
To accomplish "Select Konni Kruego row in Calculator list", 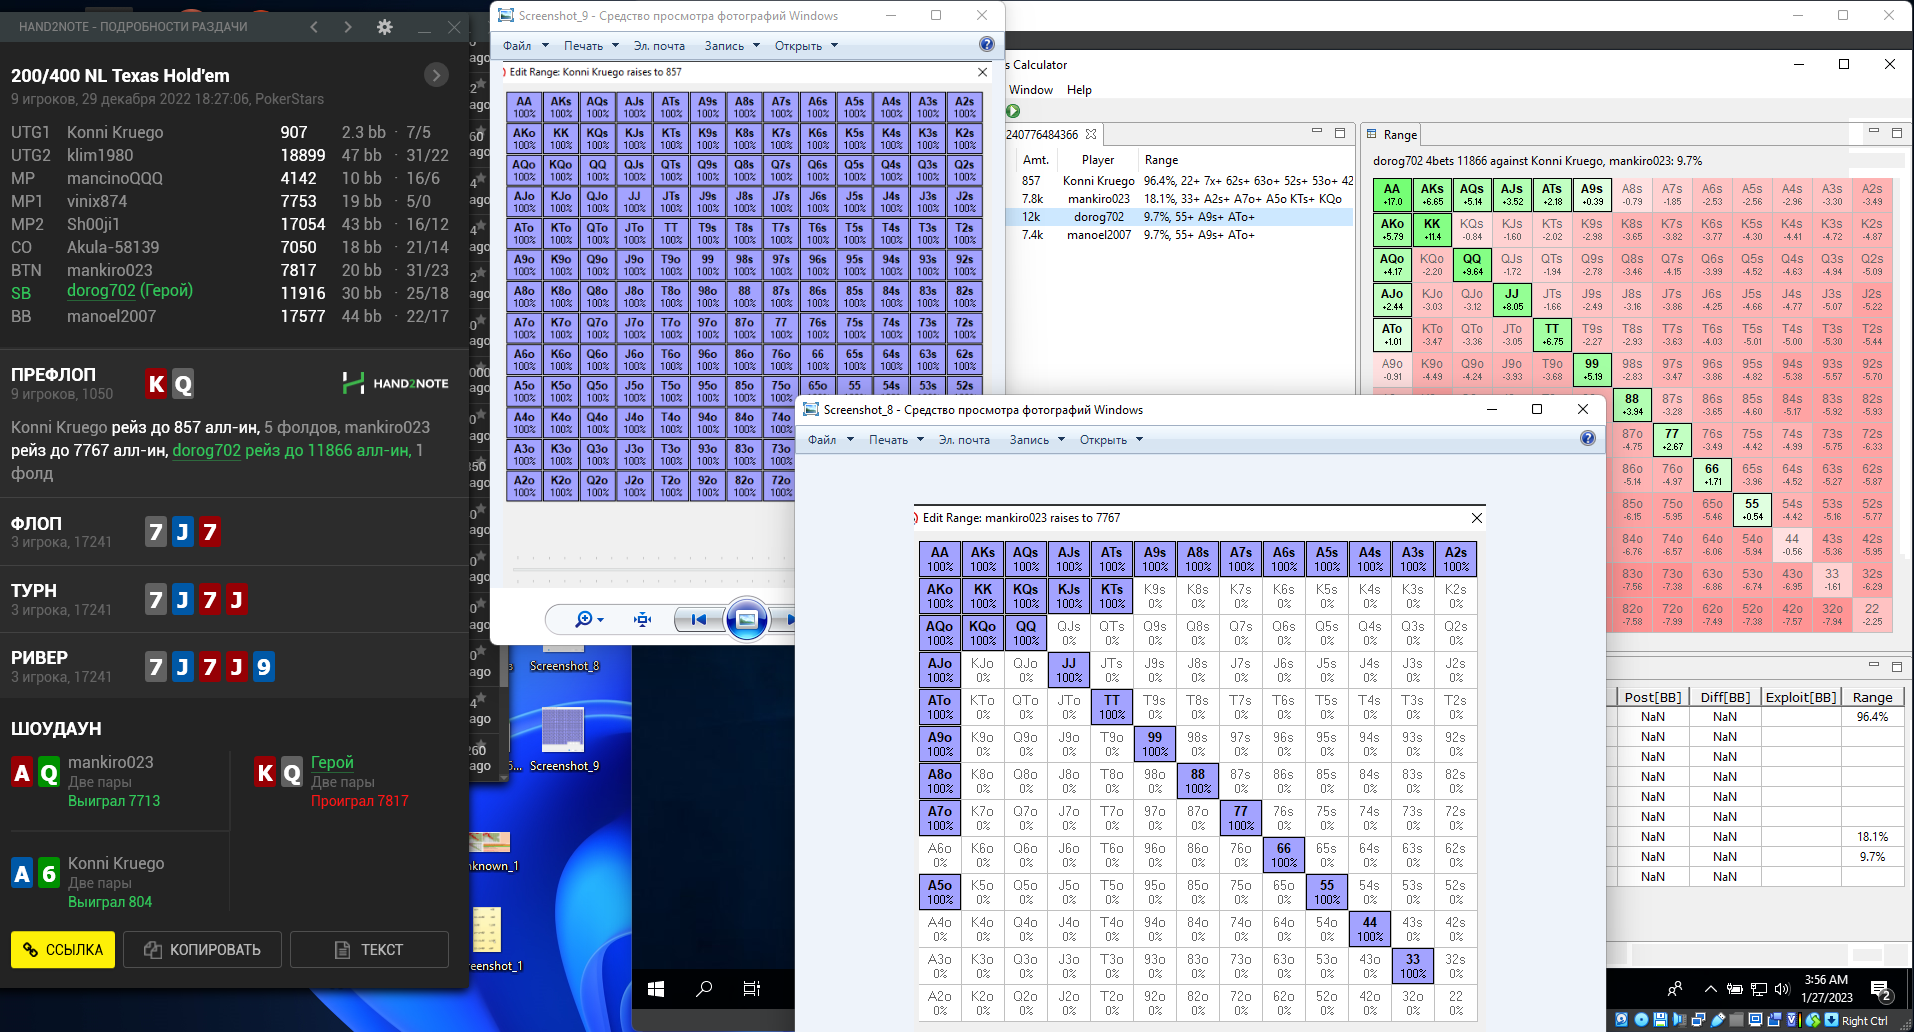I will [1179, 181].
